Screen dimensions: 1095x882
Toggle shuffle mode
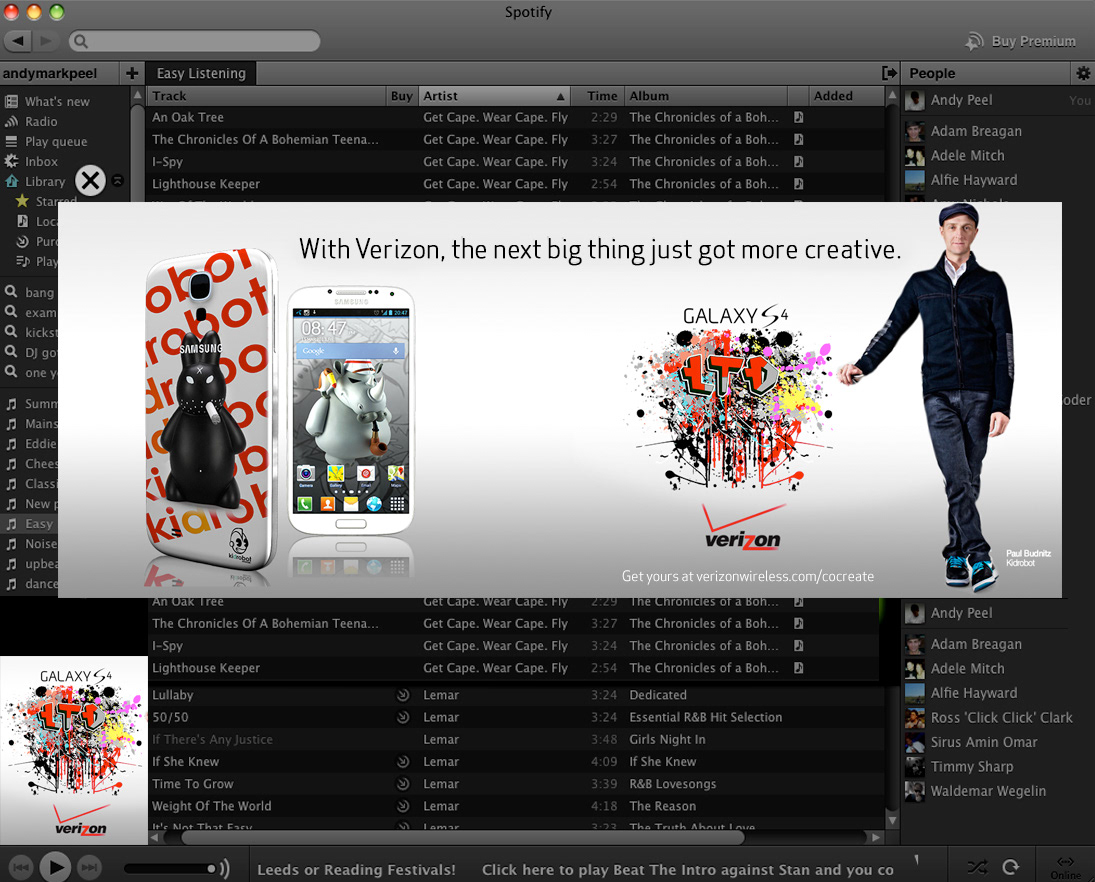tap(977, 867)
